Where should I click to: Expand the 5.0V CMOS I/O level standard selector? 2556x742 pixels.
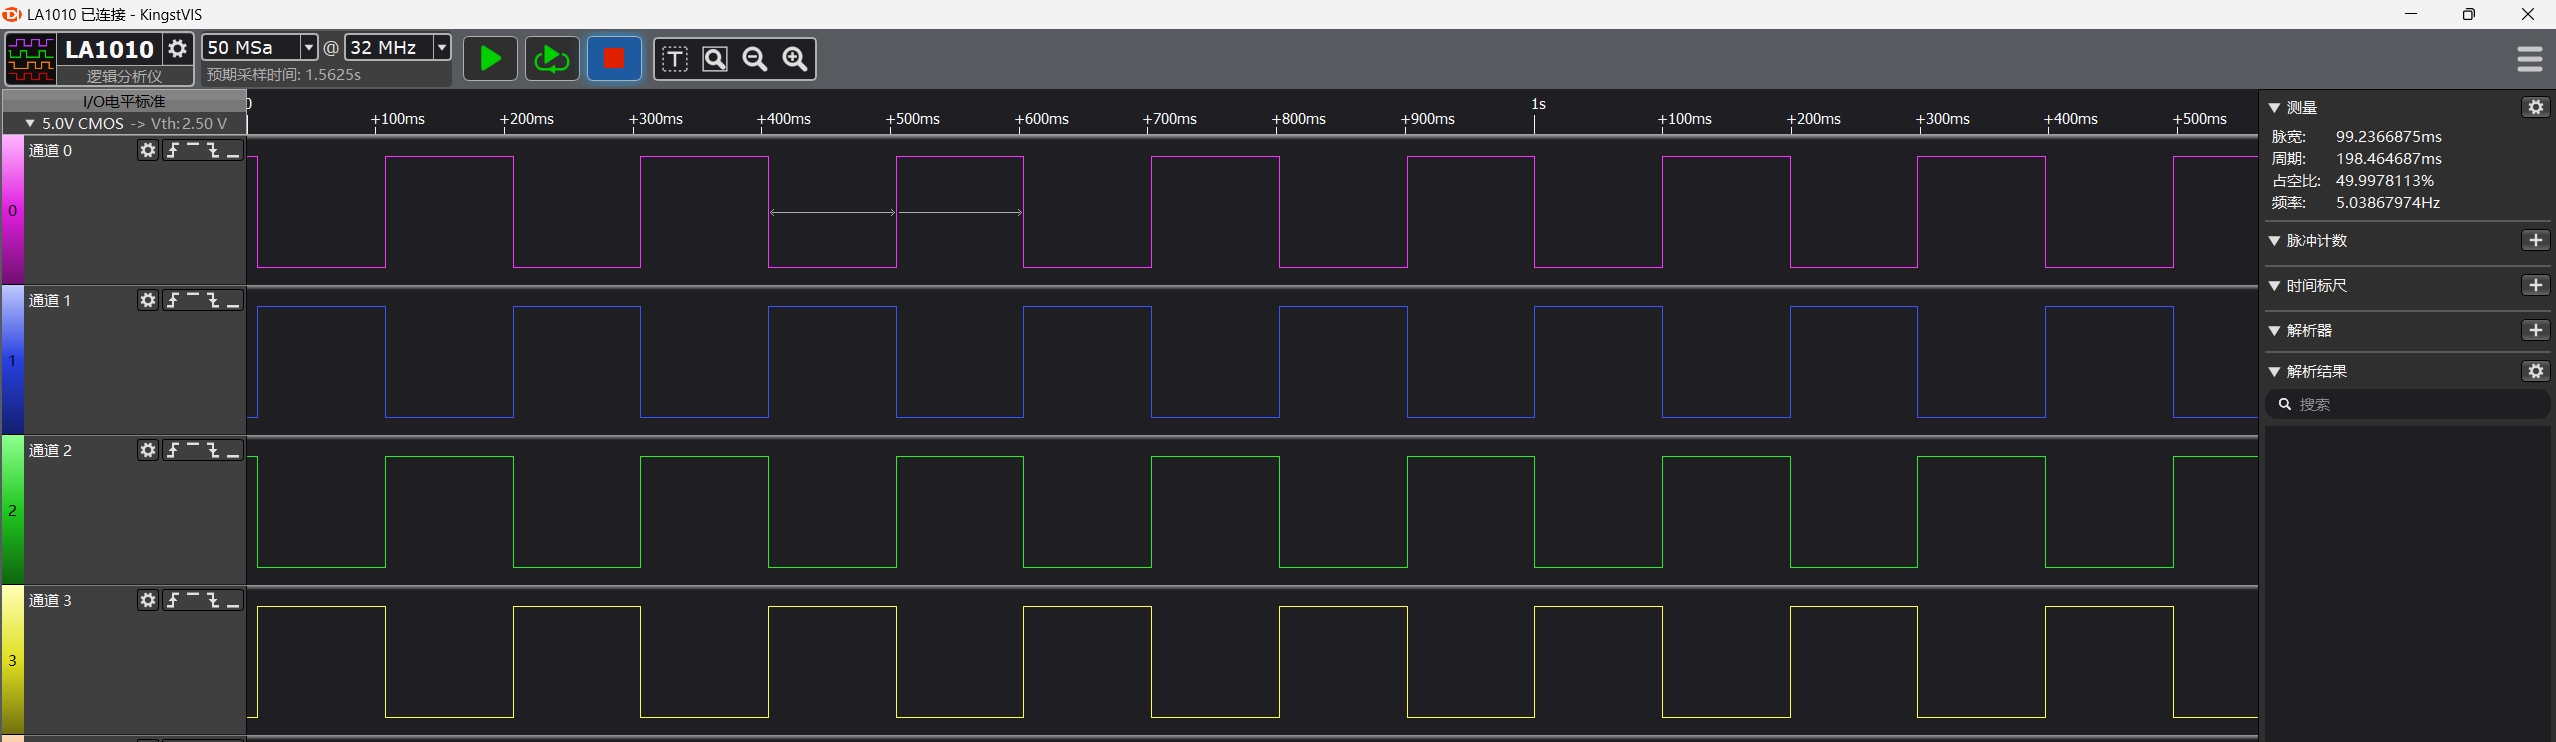click(x=125, y=123)
